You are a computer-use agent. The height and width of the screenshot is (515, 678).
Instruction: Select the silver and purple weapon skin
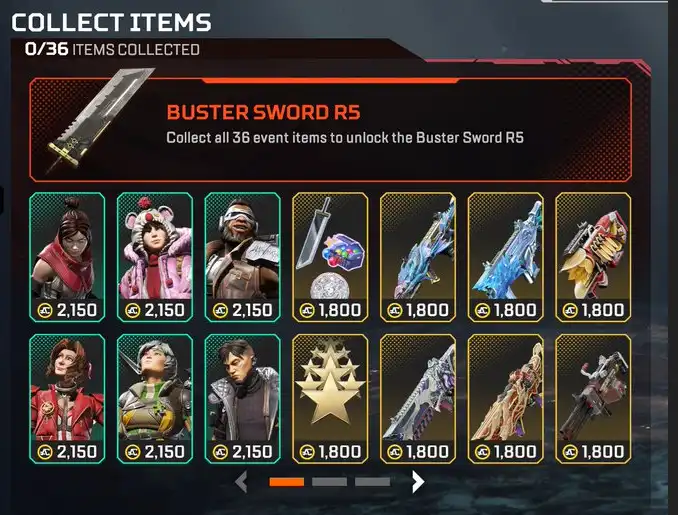coord(418,399)
